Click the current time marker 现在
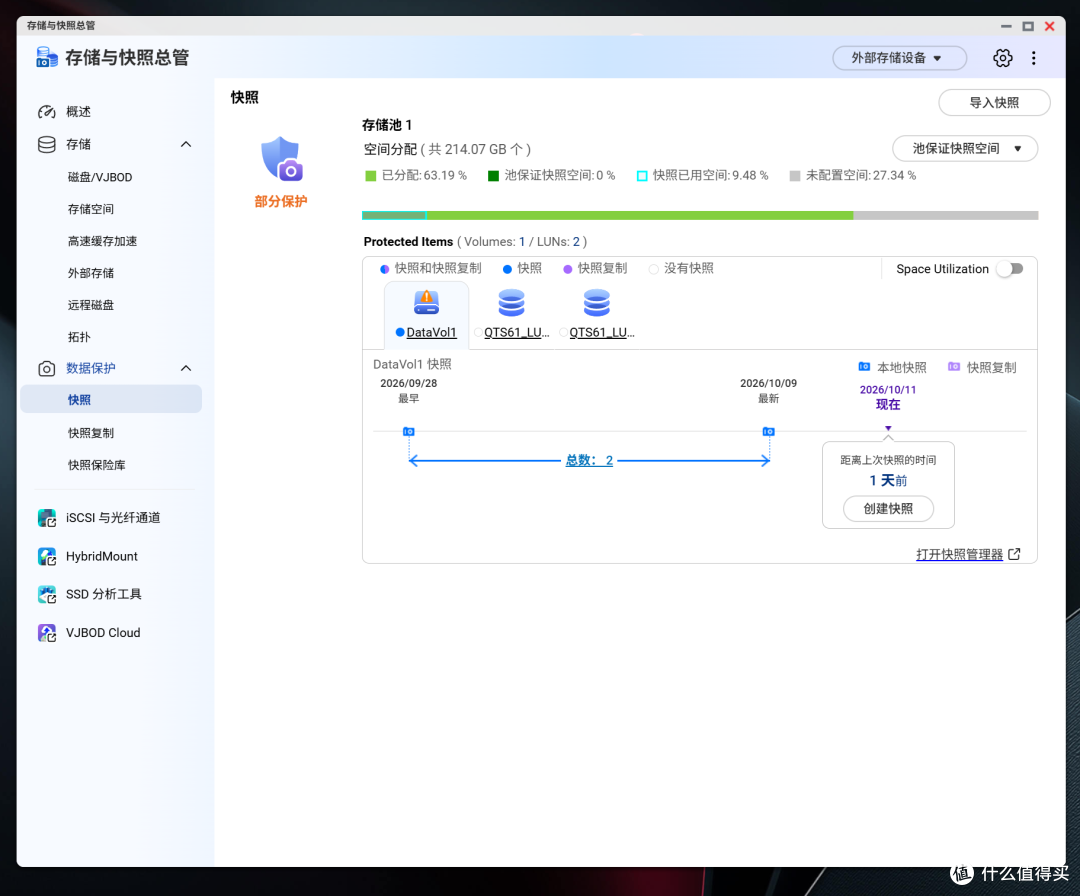This screenshot has height=896, width=1080. pyautogui.click(x=888, y=428)
